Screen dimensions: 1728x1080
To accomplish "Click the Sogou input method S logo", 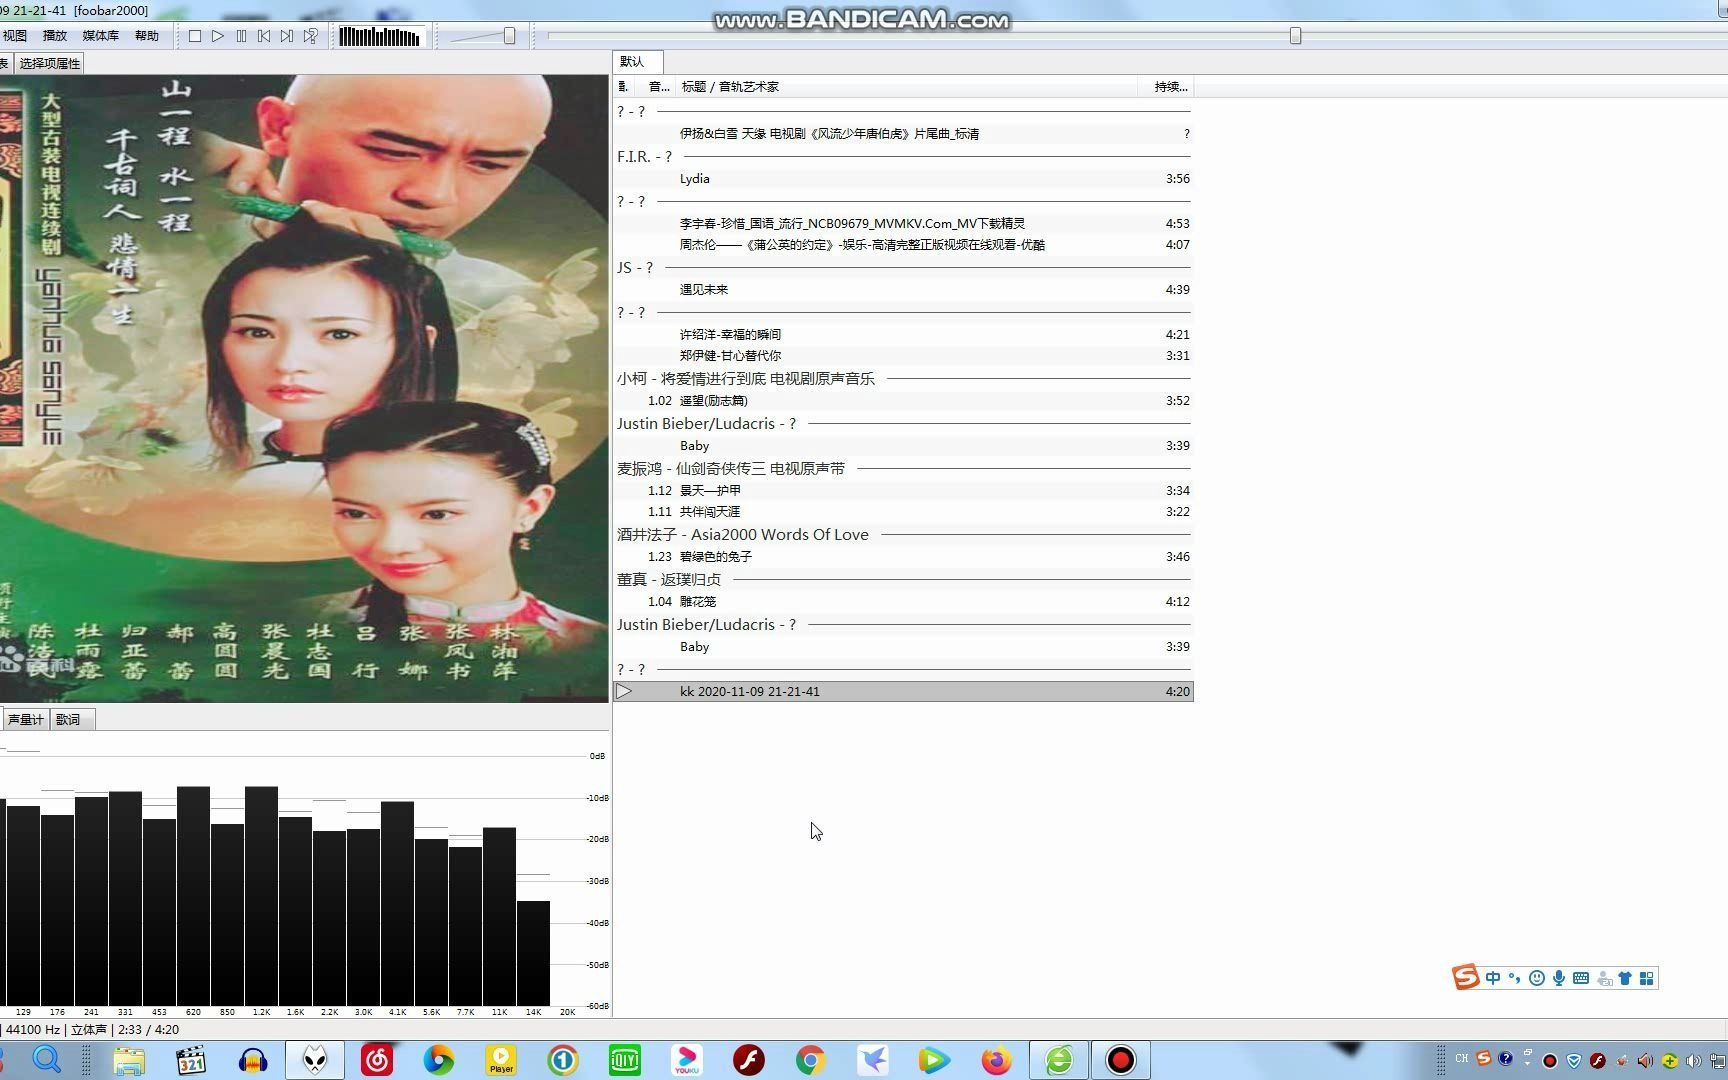I will [1466, 977].
